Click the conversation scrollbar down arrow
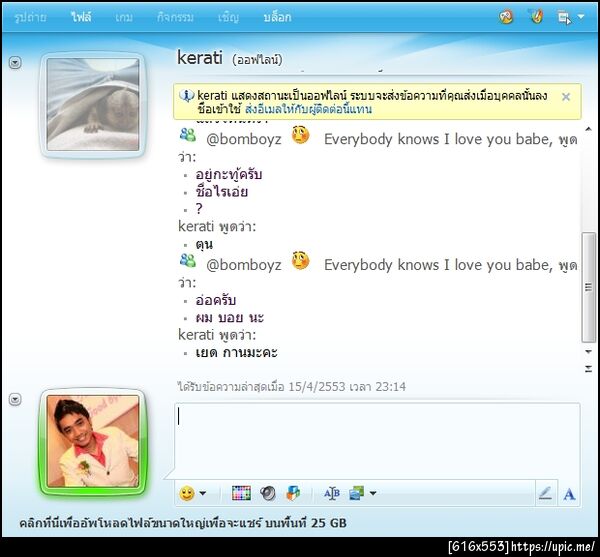 tap(588, 351)
